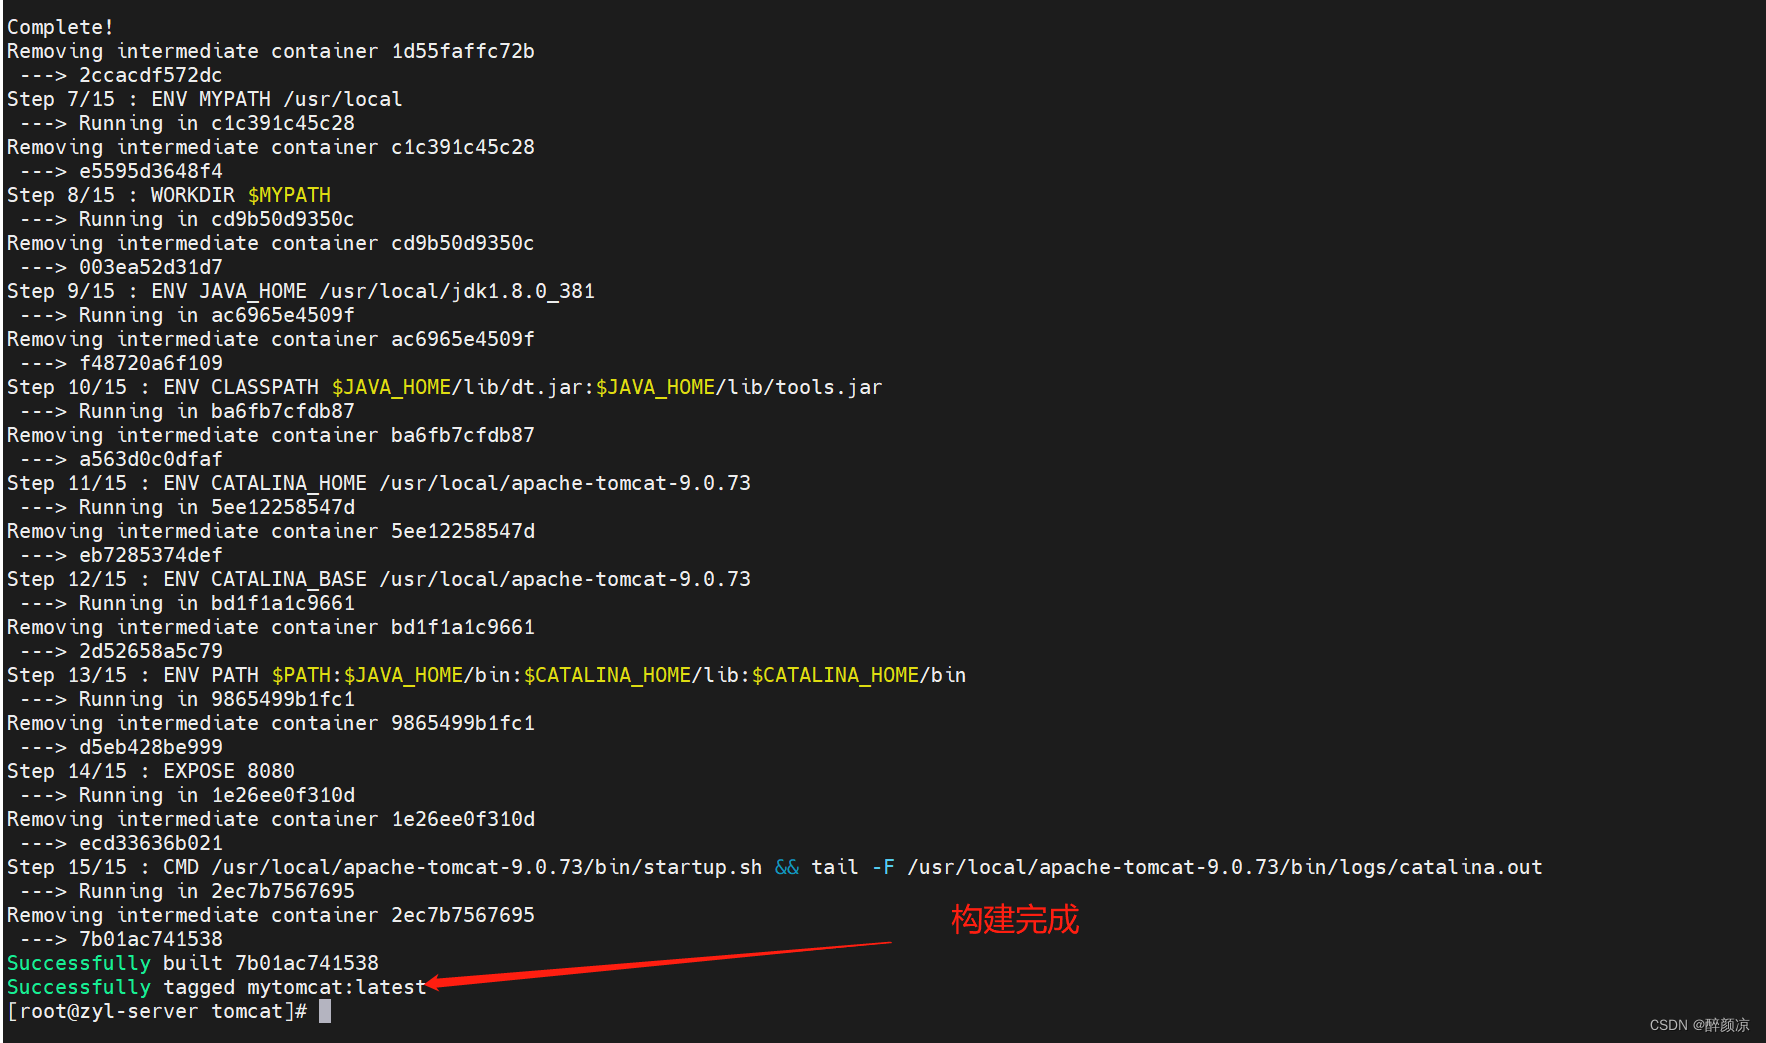Click the "Successfully tagged mytomcat:latest" line
Viewport: 1766px width, 1043px height.
pyautogui.click(x=217, y=987)
